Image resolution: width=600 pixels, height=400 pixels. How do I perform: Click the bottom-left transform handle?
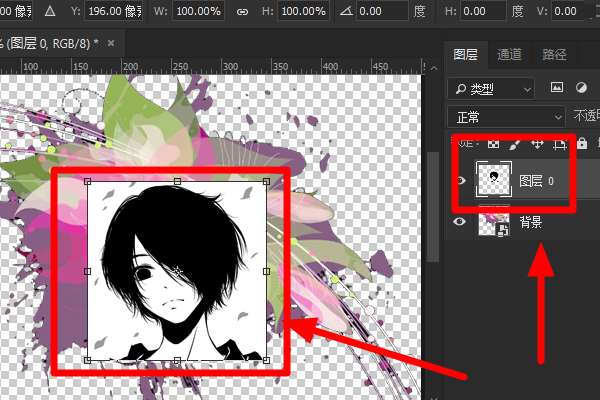pos(88,360)
